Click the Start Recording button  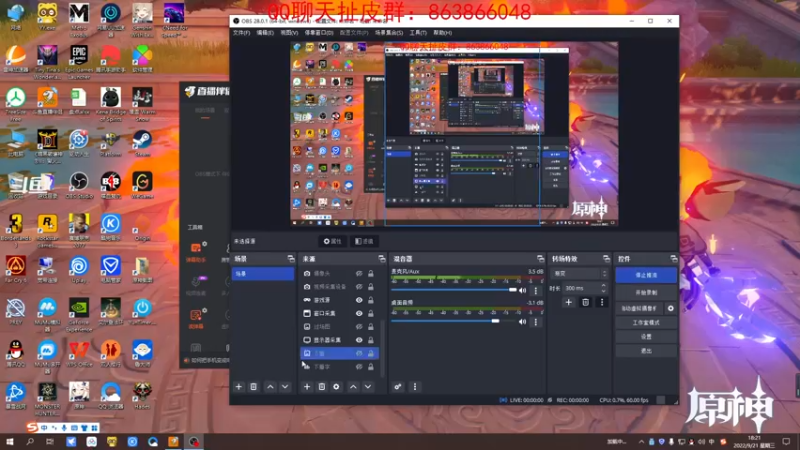pos(646,293)
